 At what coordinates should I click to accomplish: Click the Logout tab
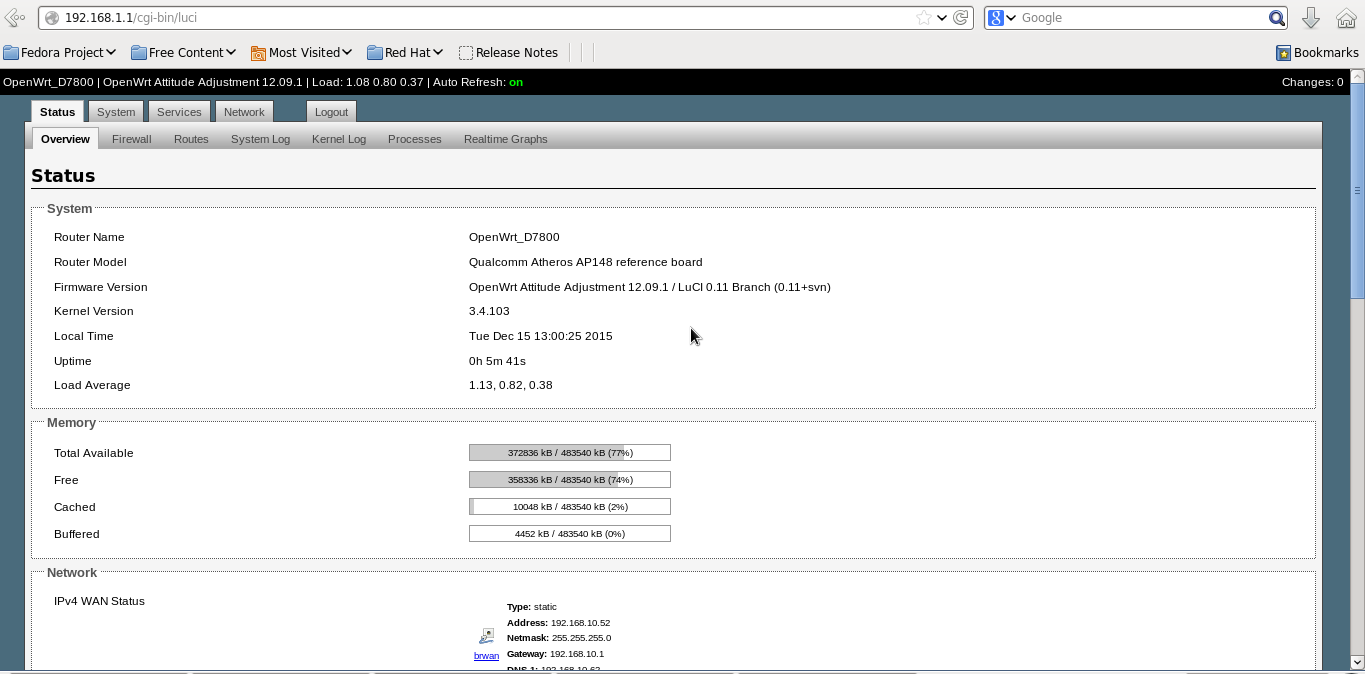331,112
